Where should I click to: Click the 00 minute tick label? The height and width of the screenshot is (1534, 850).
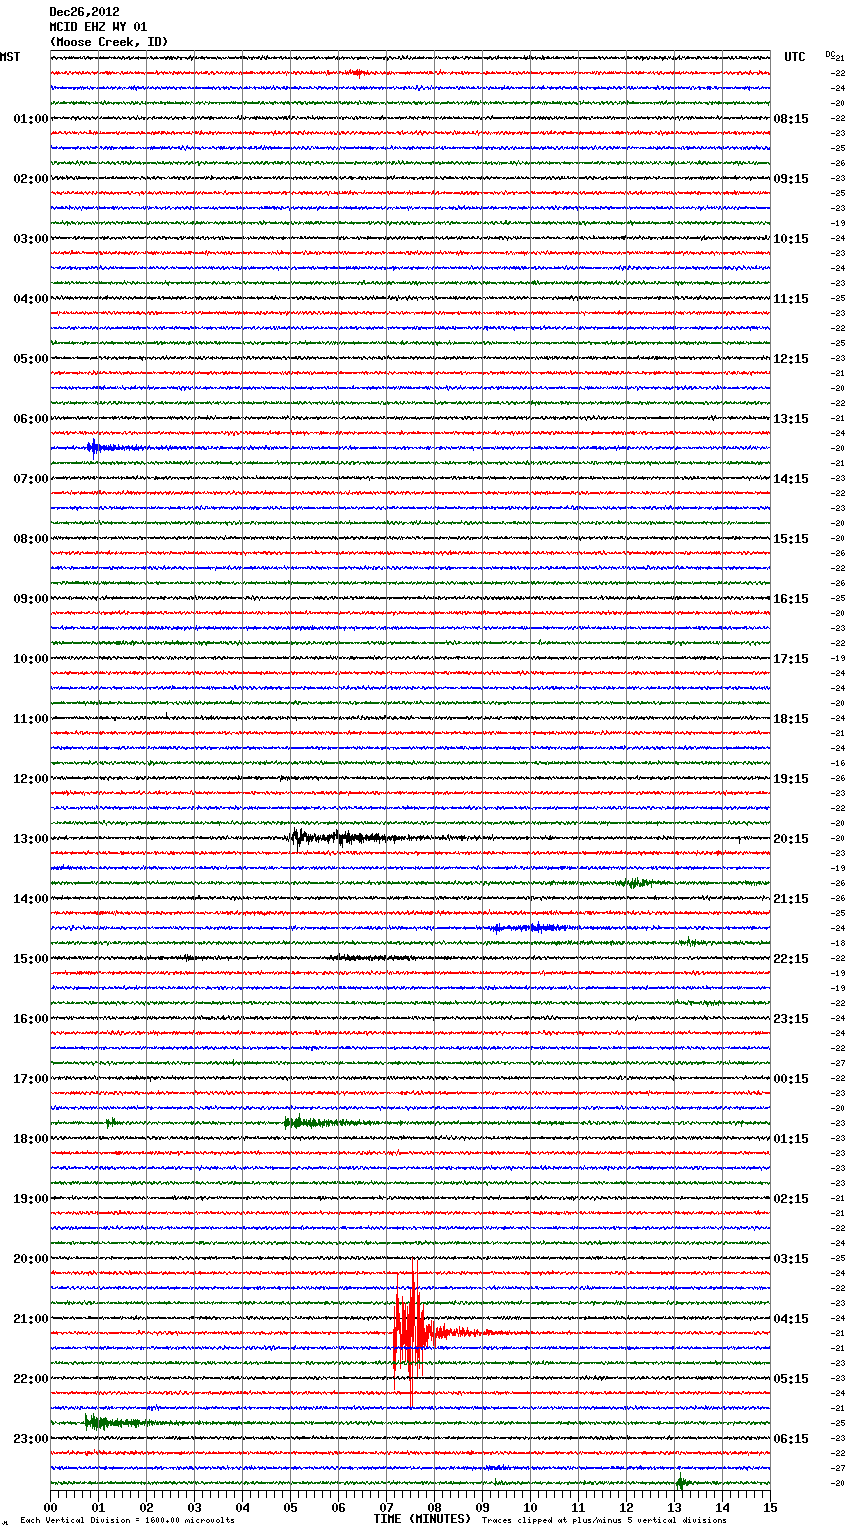tap(50, 1508)
